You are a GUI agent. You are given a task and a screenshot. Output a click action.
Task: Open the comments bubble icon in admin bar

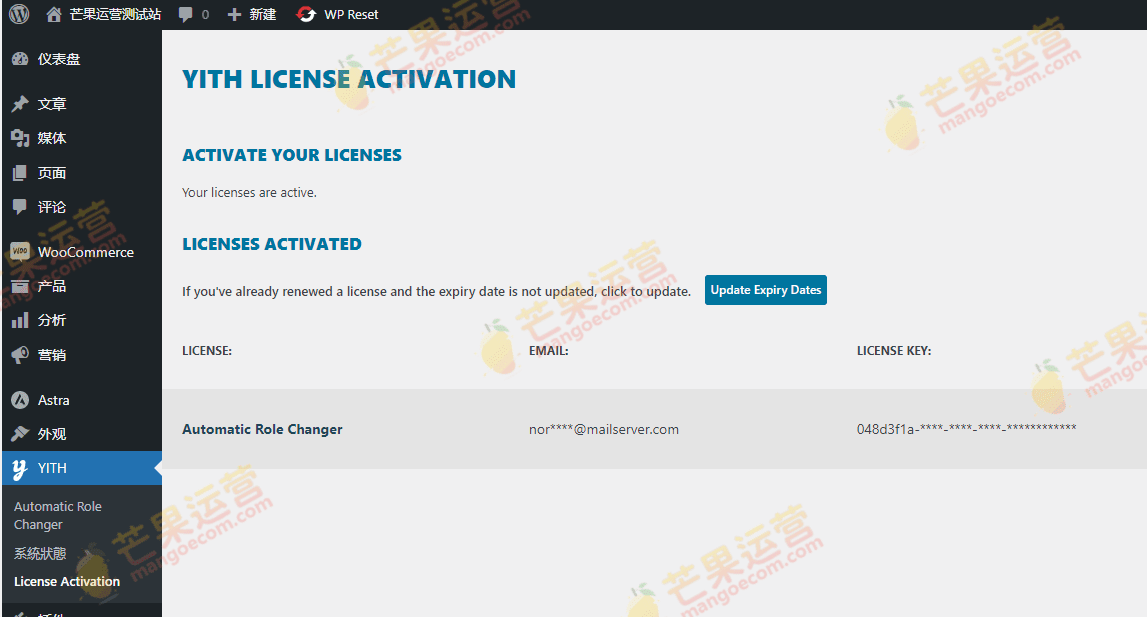coord(186,14)
